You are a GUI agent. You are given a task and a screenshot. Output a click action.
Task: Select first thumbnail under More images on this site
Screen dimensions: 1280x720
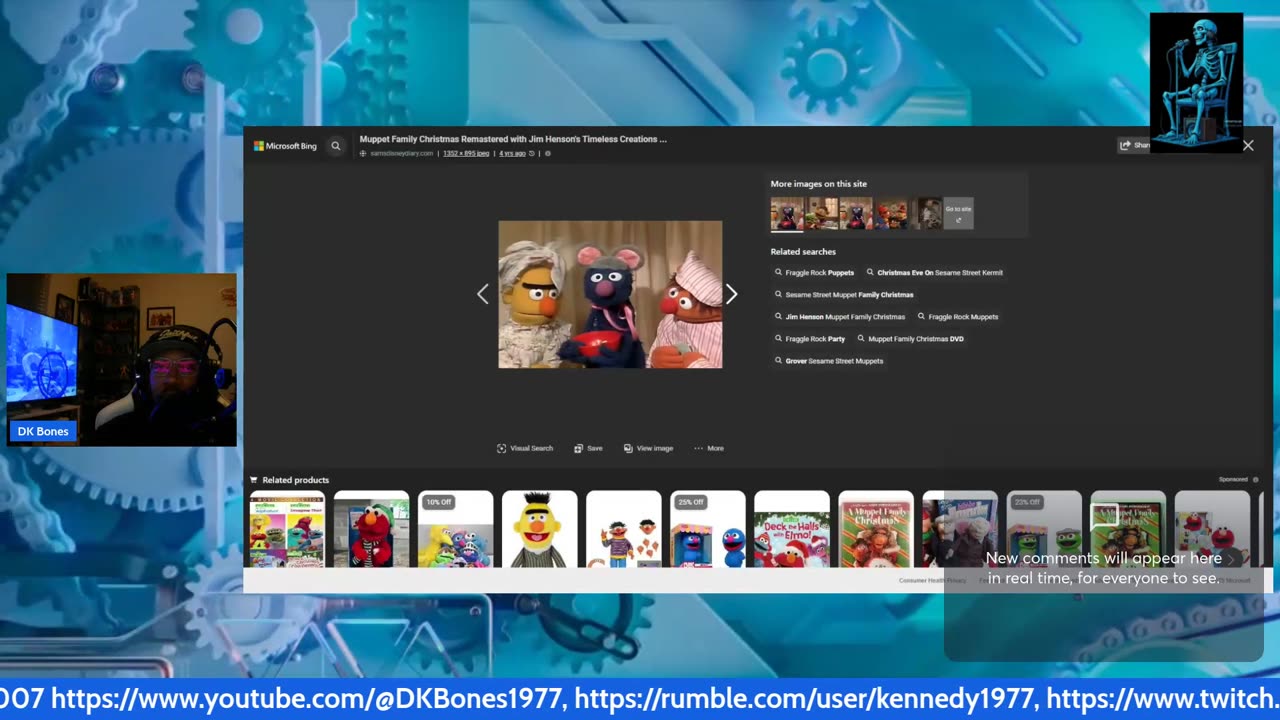(x=787, y=213)
